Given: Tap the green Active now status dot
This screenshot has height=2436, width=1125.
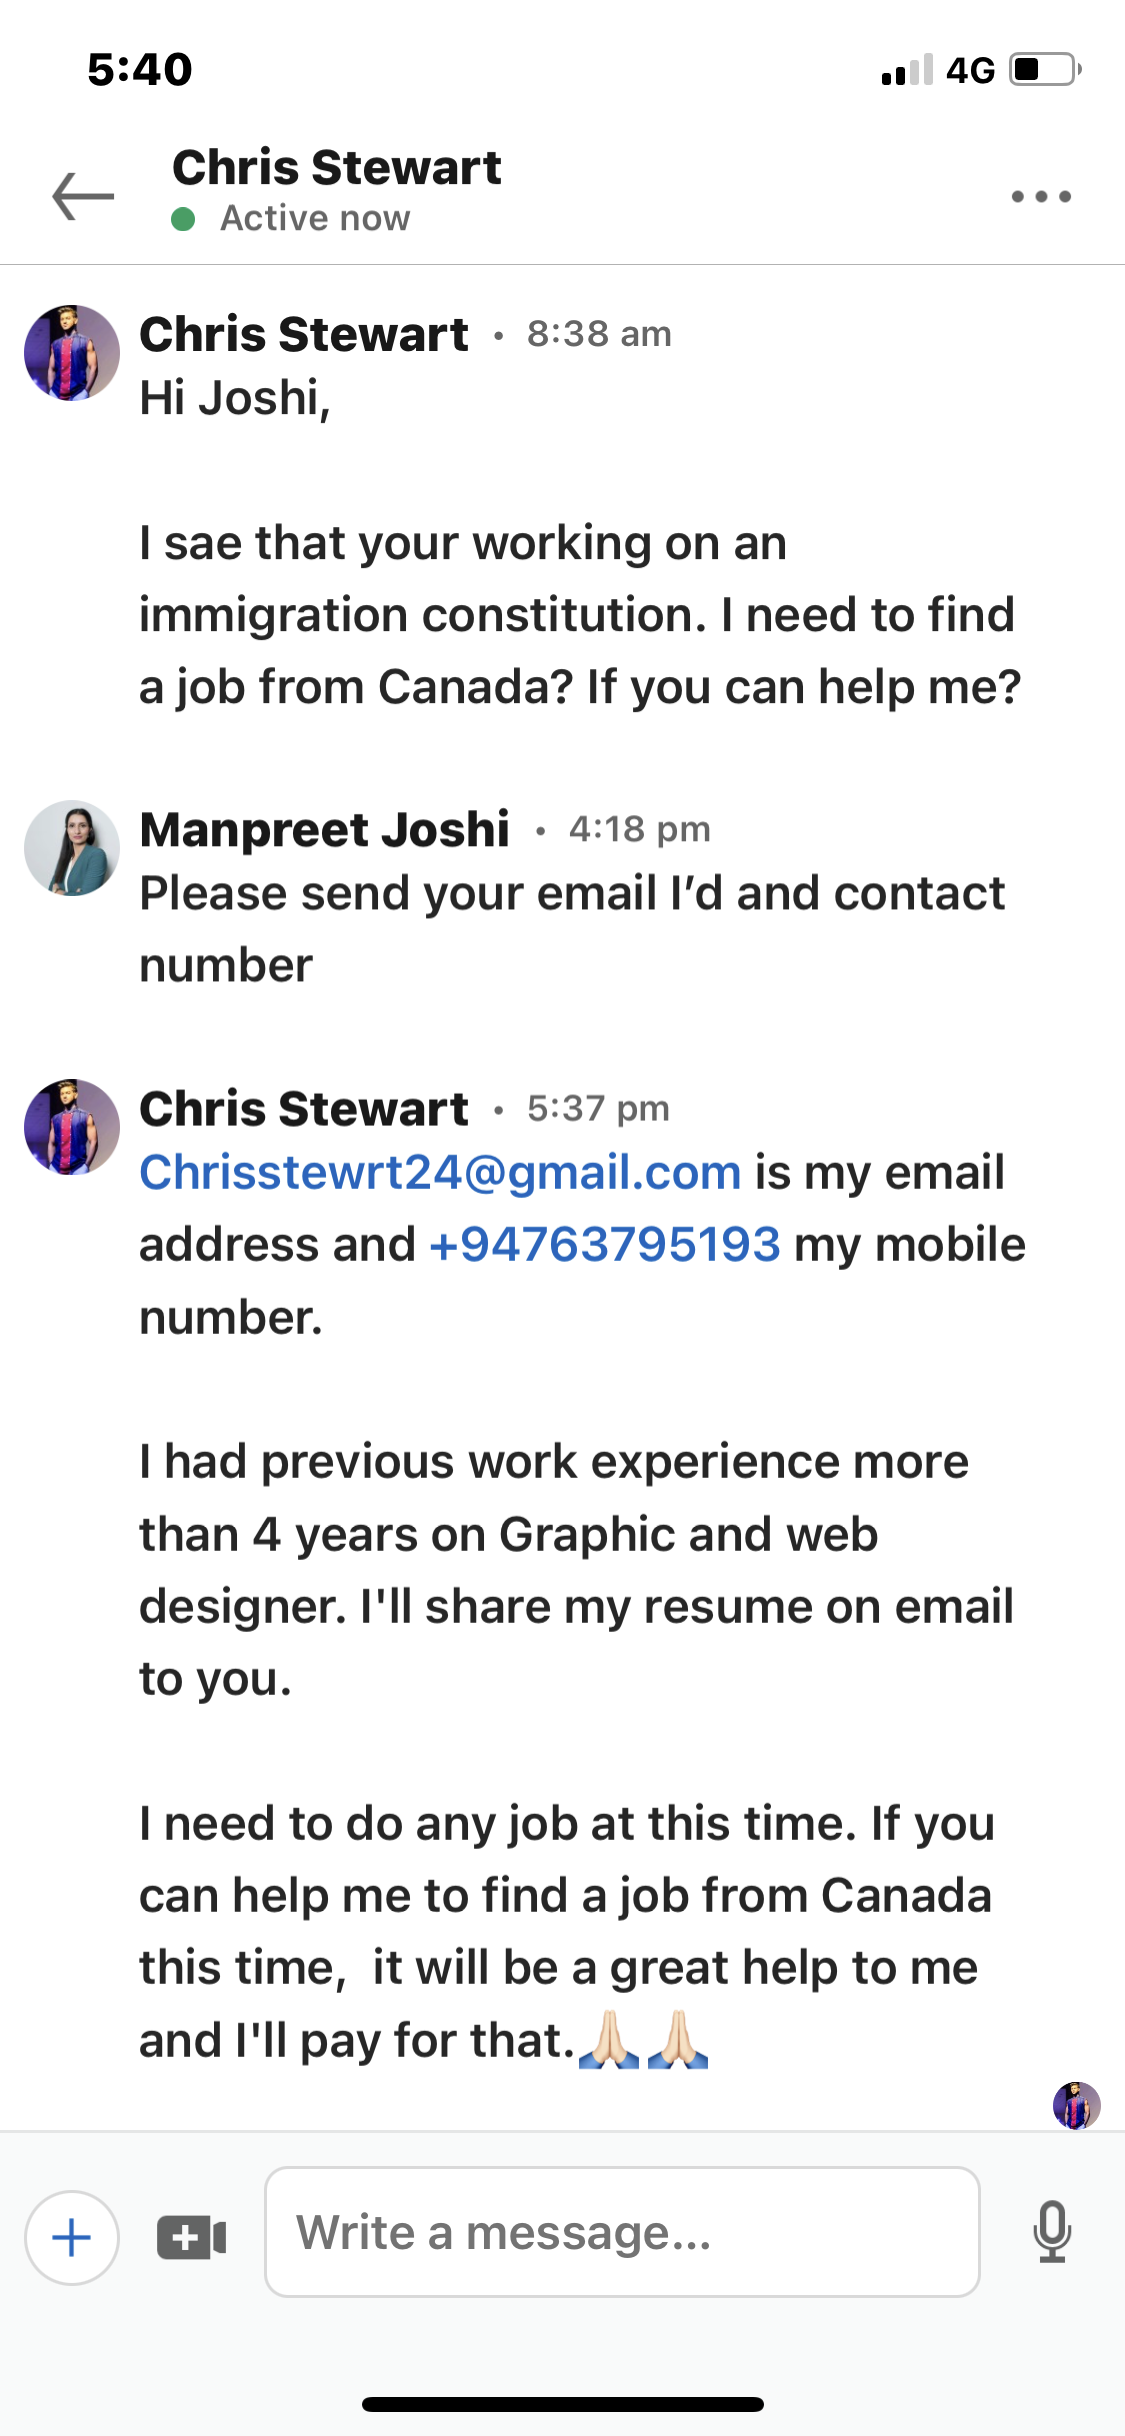Looking at the screenshot, I should 183,219.
